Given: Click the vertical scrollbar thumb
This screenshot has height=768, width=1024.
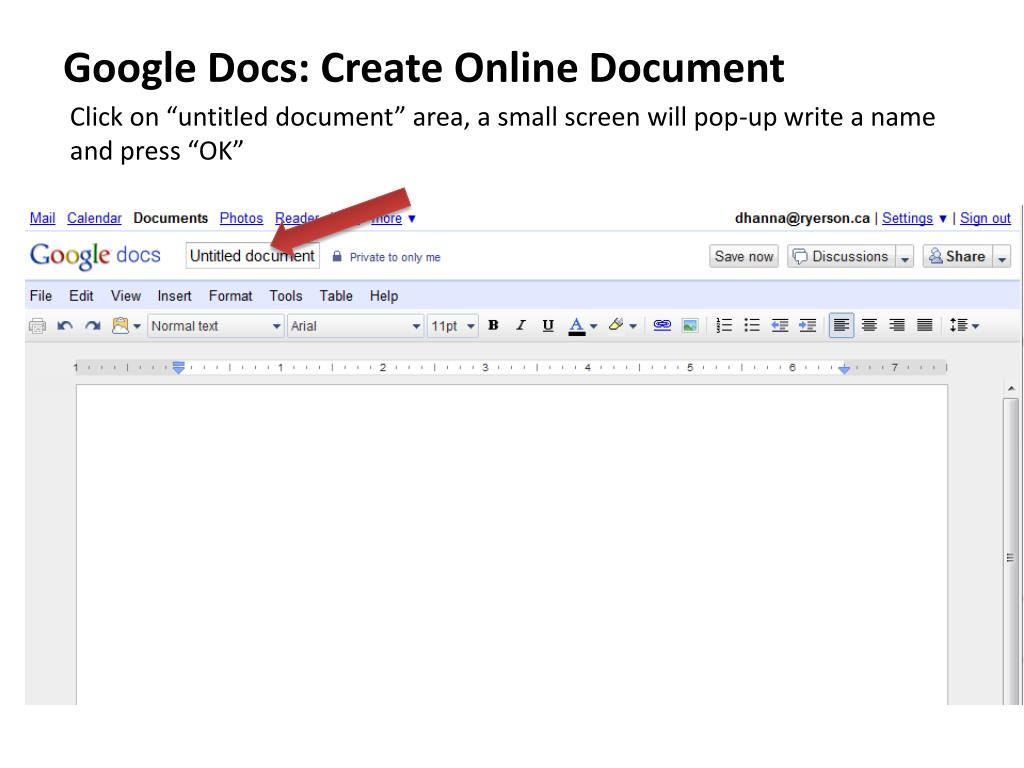Looking at the screenshot, I should tap(1011, 552).
